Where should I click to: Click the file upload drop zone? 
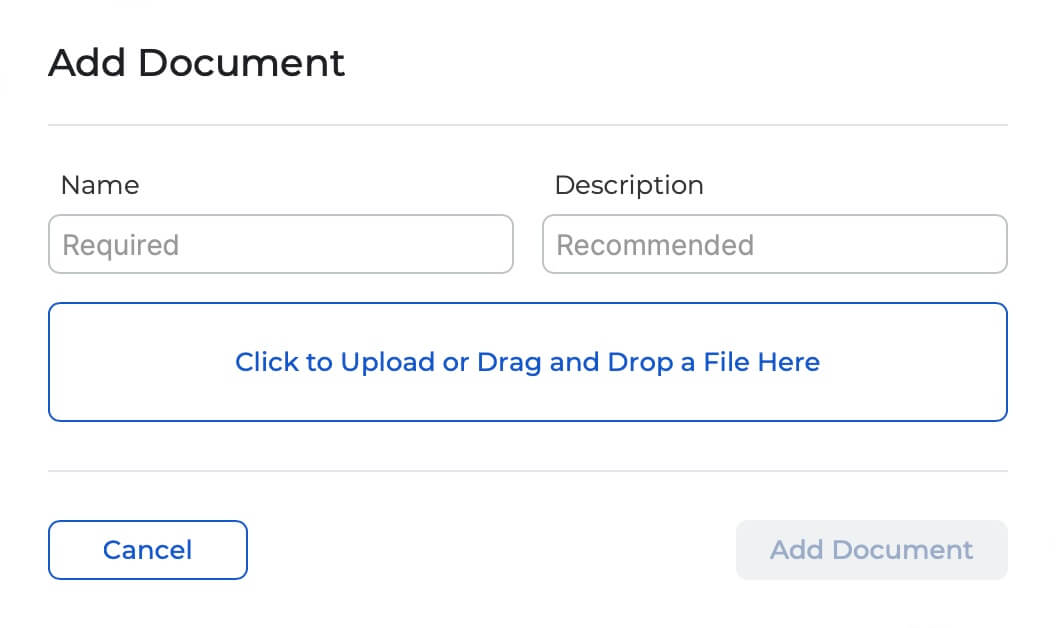pyautogui.click(x=527, y=362)
